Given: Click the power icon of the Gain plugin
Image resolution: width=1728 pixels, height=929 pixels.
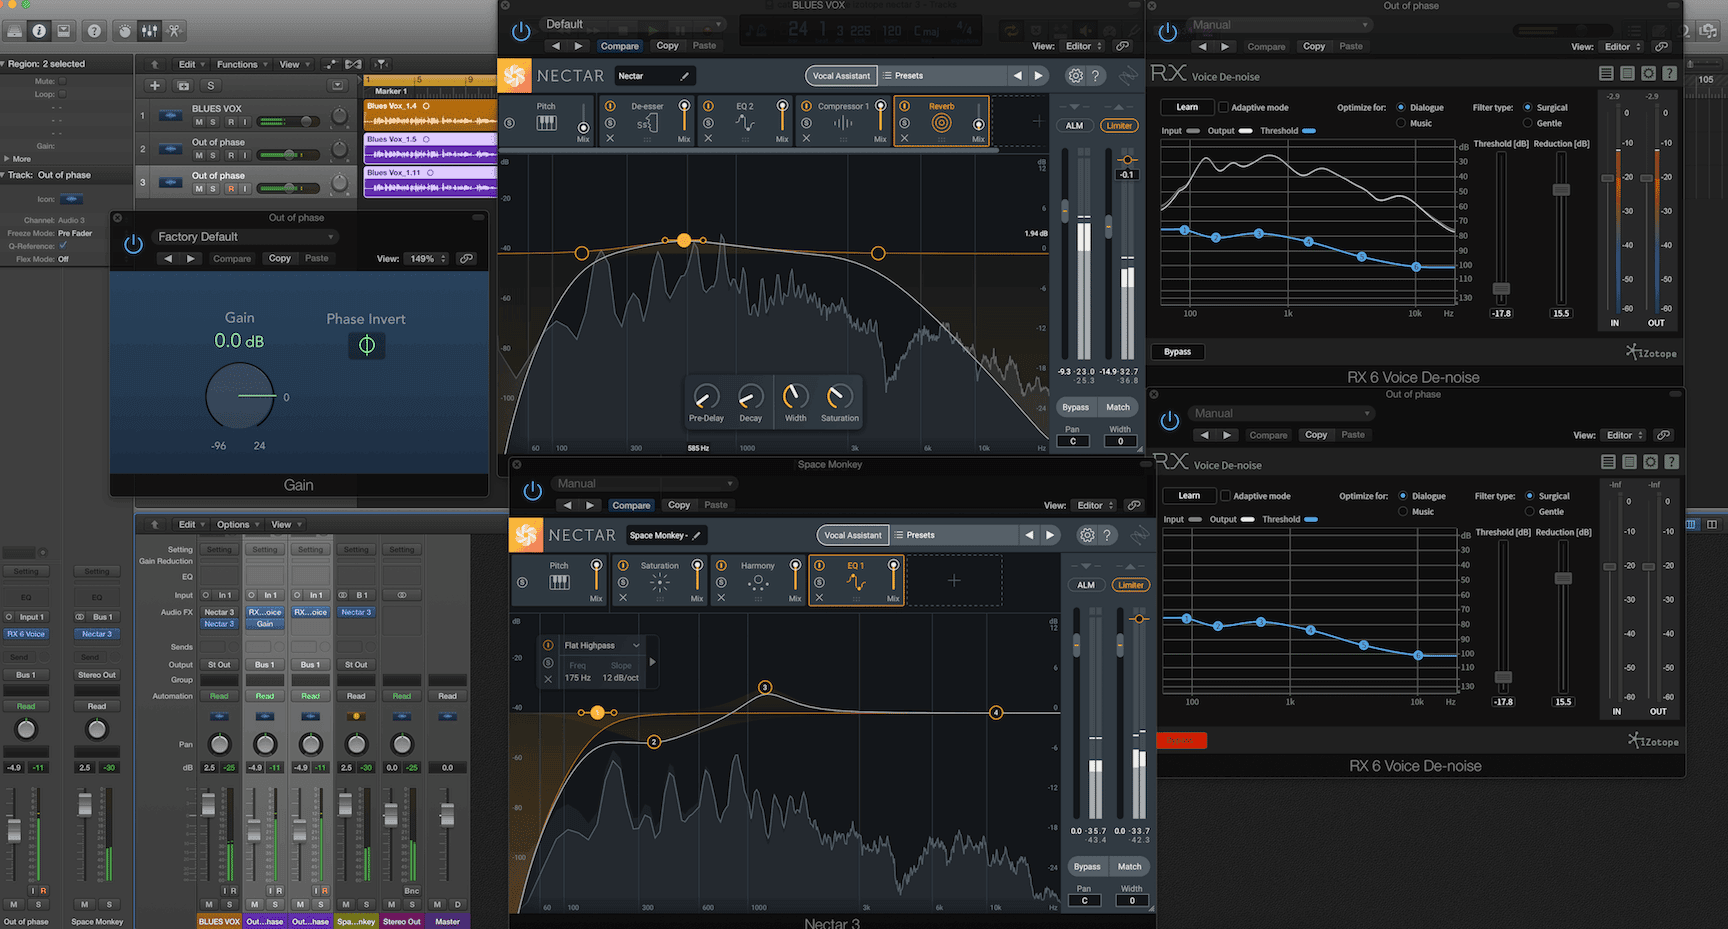Looking at the screenshot, I should click(133, 245).
